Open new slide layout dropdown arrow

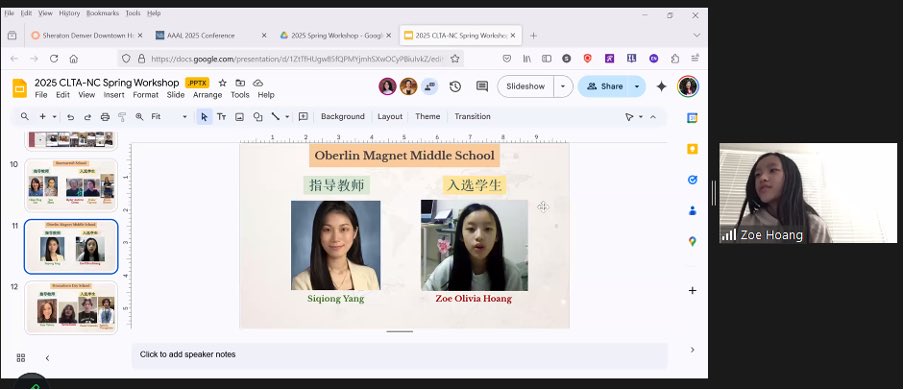click(55, 117)
